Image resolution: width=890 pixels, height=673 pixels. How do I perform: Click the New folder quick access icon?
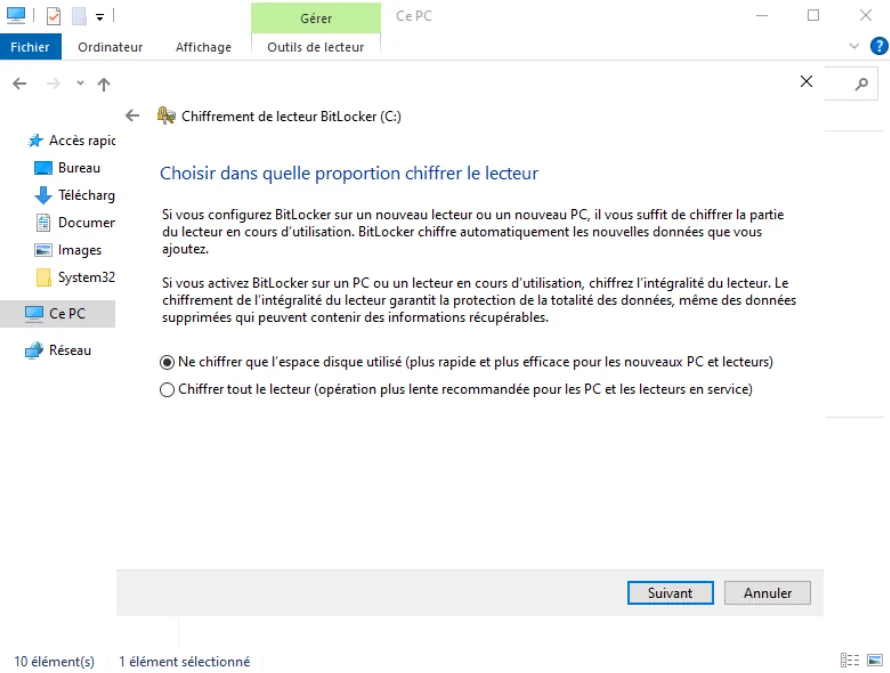pyautogui.click(x=78, y=16)
